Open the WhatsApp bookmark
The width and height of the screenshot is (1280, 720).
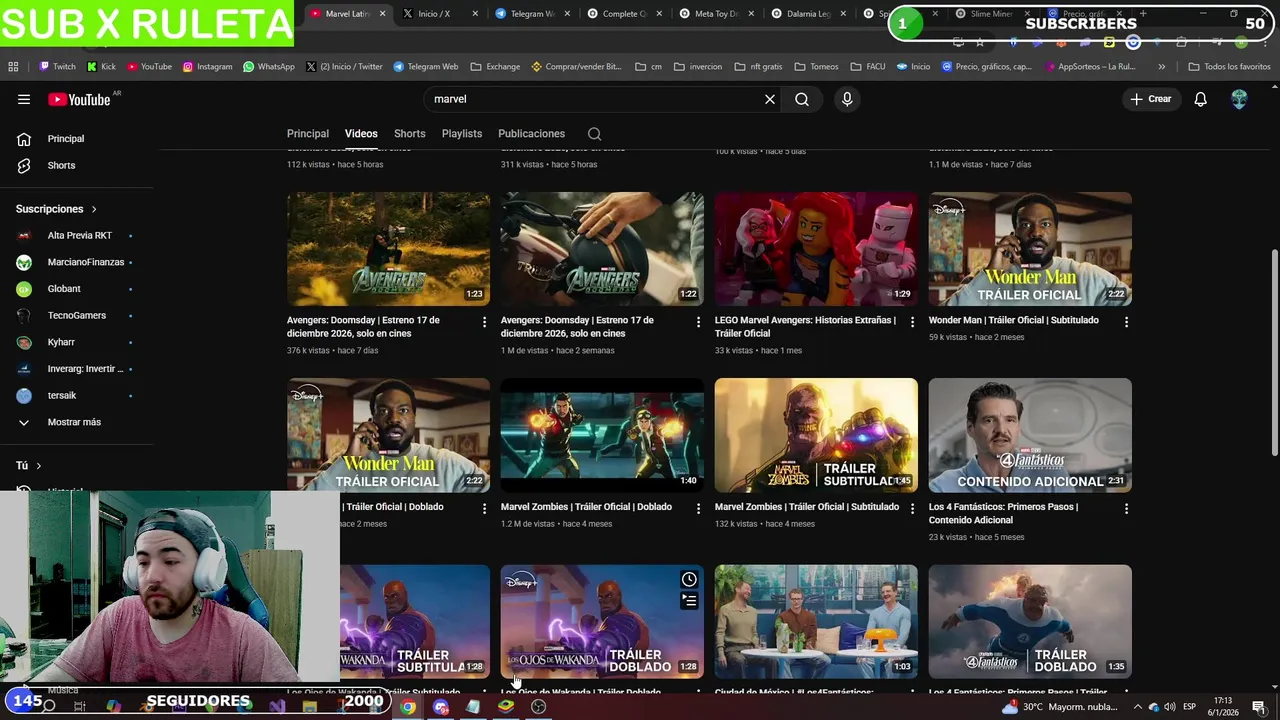pyautogui.click(x=269, y=67)
